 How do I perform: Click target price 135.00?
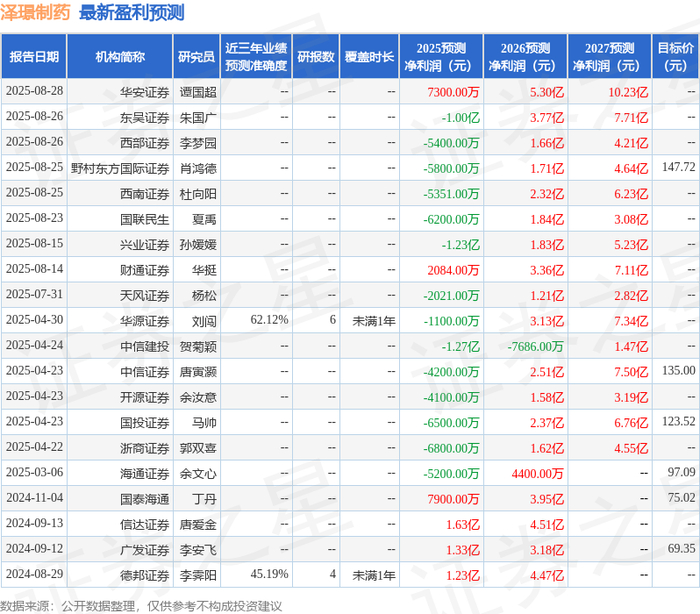tap(679, 371)
